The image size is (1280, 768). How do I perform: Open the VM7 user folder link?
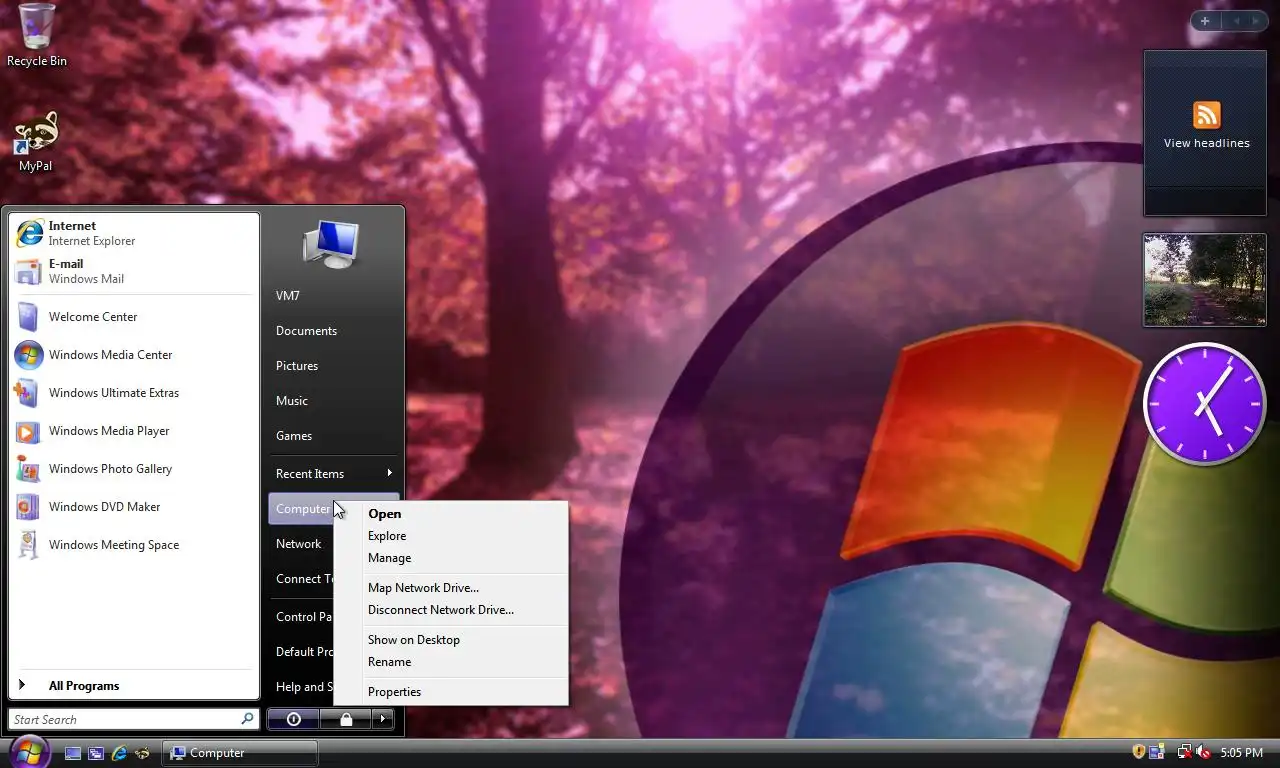point(333,296)
